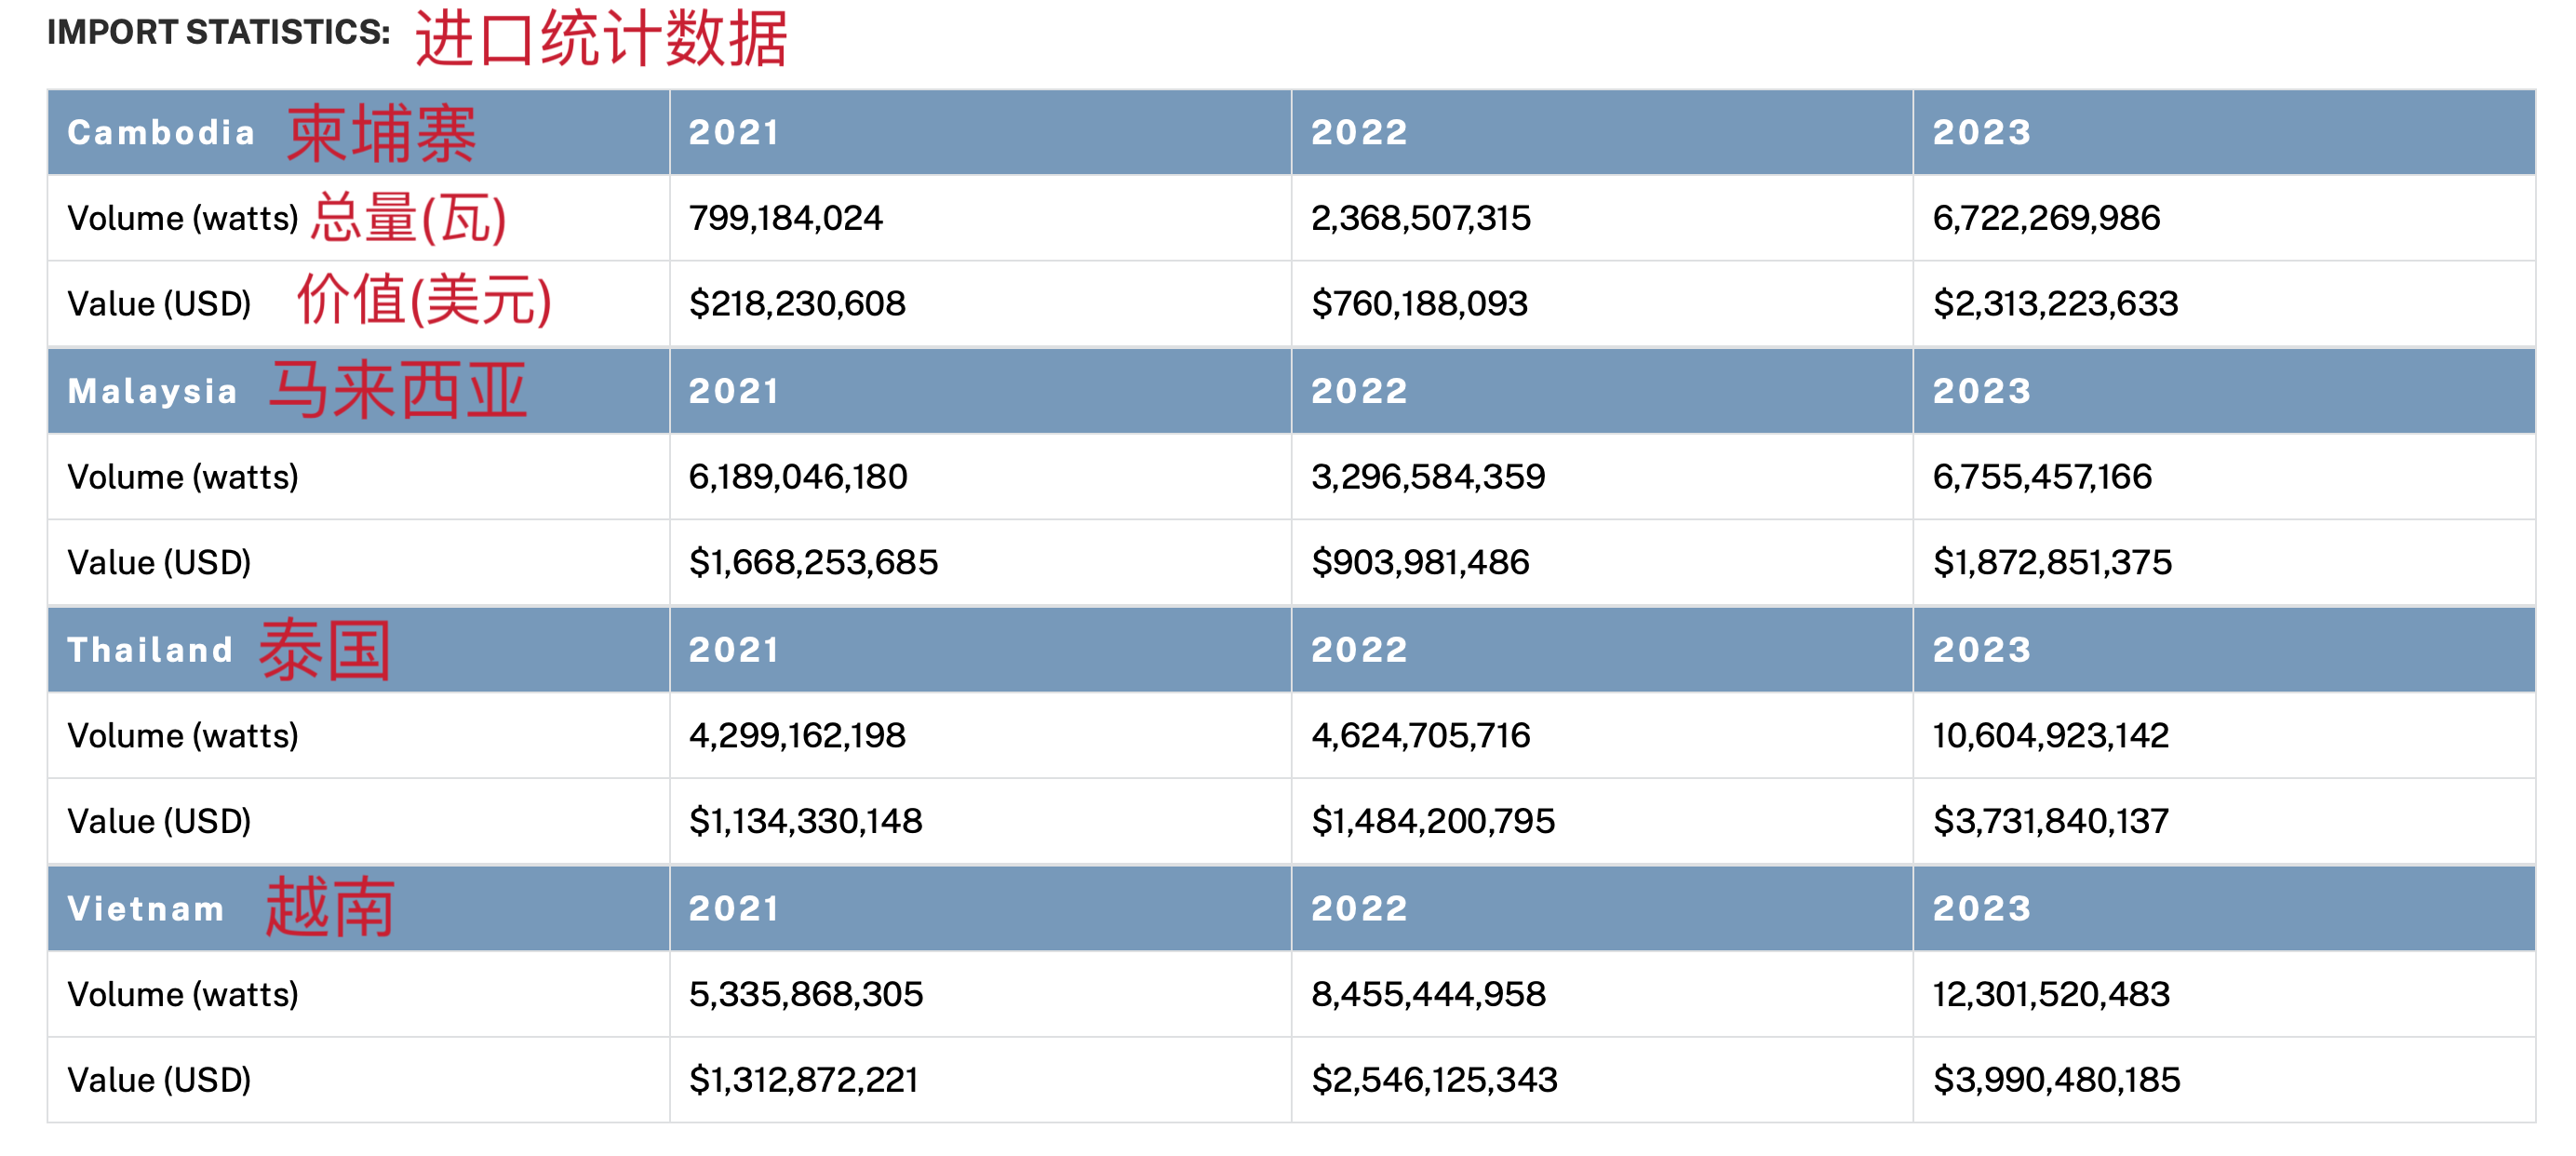Click Malaysia's 2023 value $1,872,851,375
Screen dimensions: 2576x1156
tap(2051, 562)
